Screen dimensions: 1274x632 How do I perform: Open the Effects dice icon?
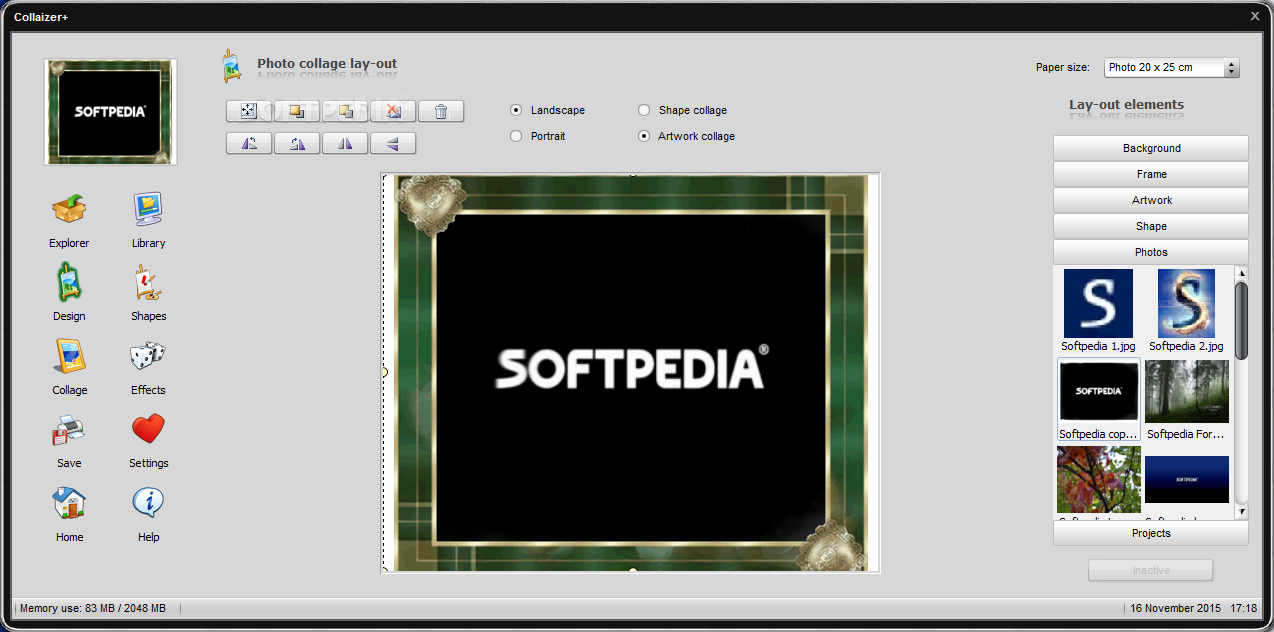tap(148, 358)
